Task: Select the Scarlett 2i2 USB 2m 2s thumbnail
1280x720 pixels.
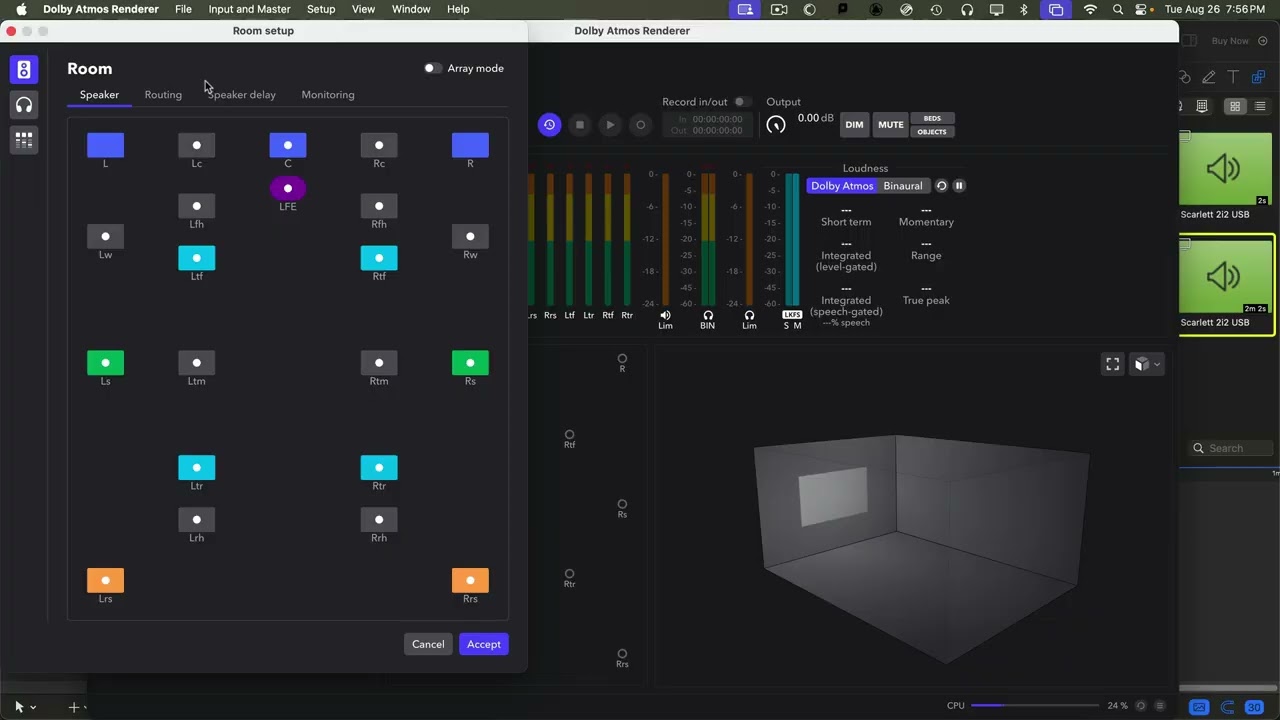Action: 1225,276
